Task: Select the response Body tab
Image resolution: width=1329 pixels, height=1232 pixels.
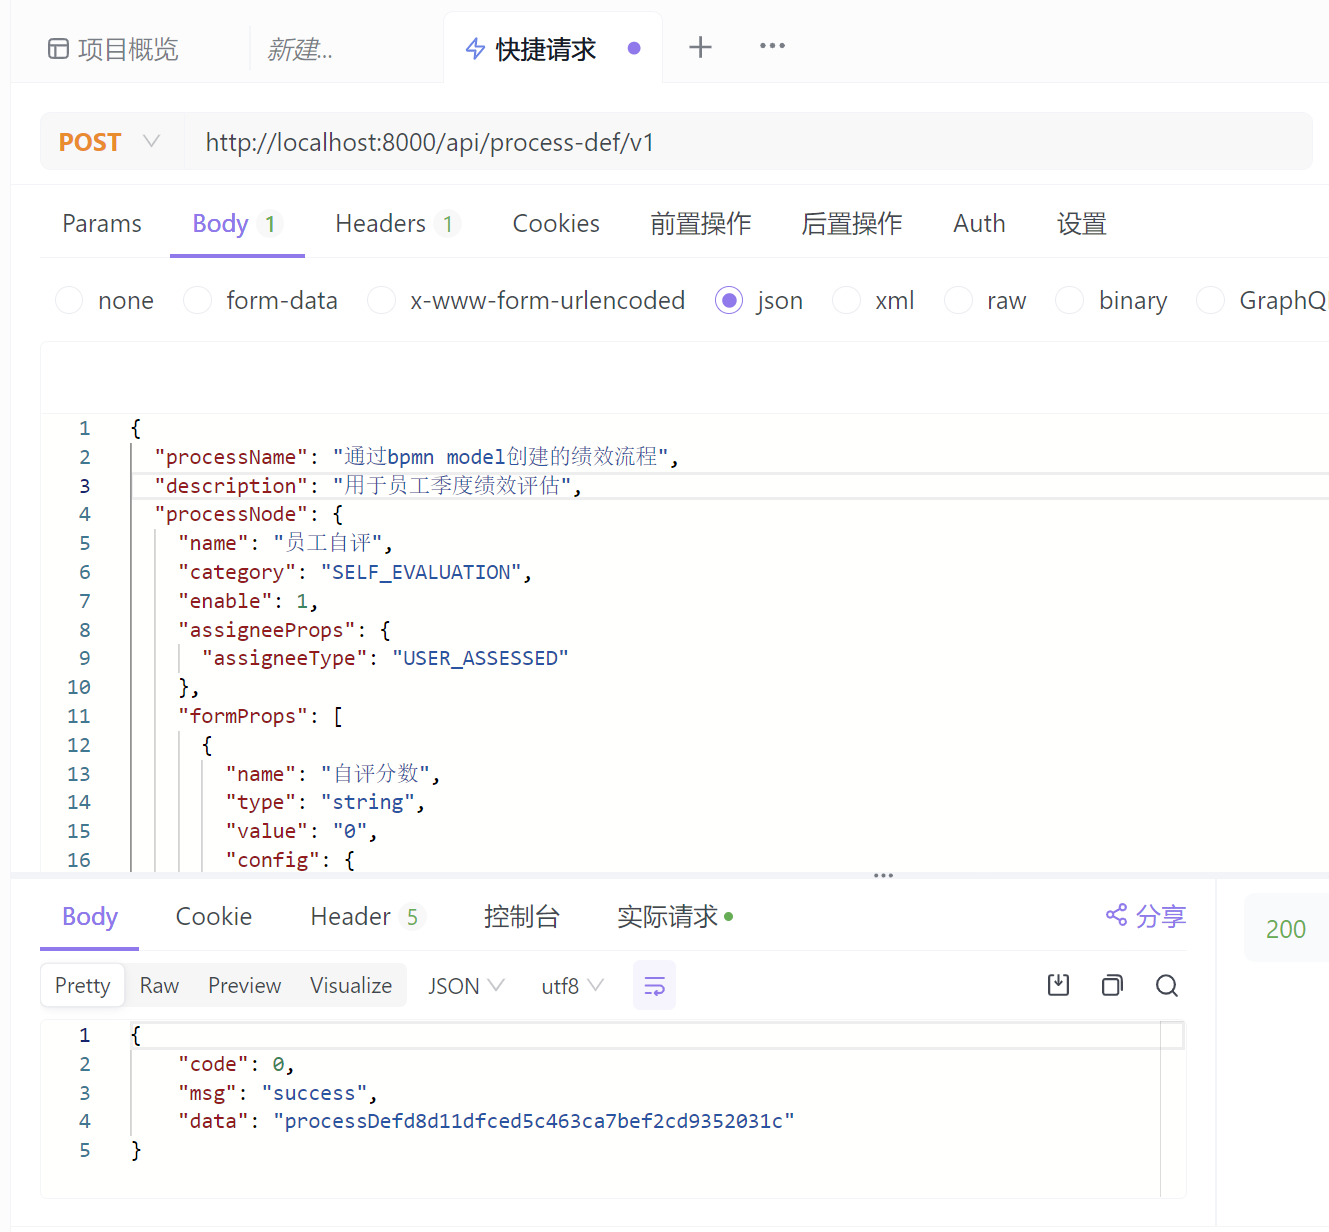Action: pyautogui.click(x=90, y=917)
